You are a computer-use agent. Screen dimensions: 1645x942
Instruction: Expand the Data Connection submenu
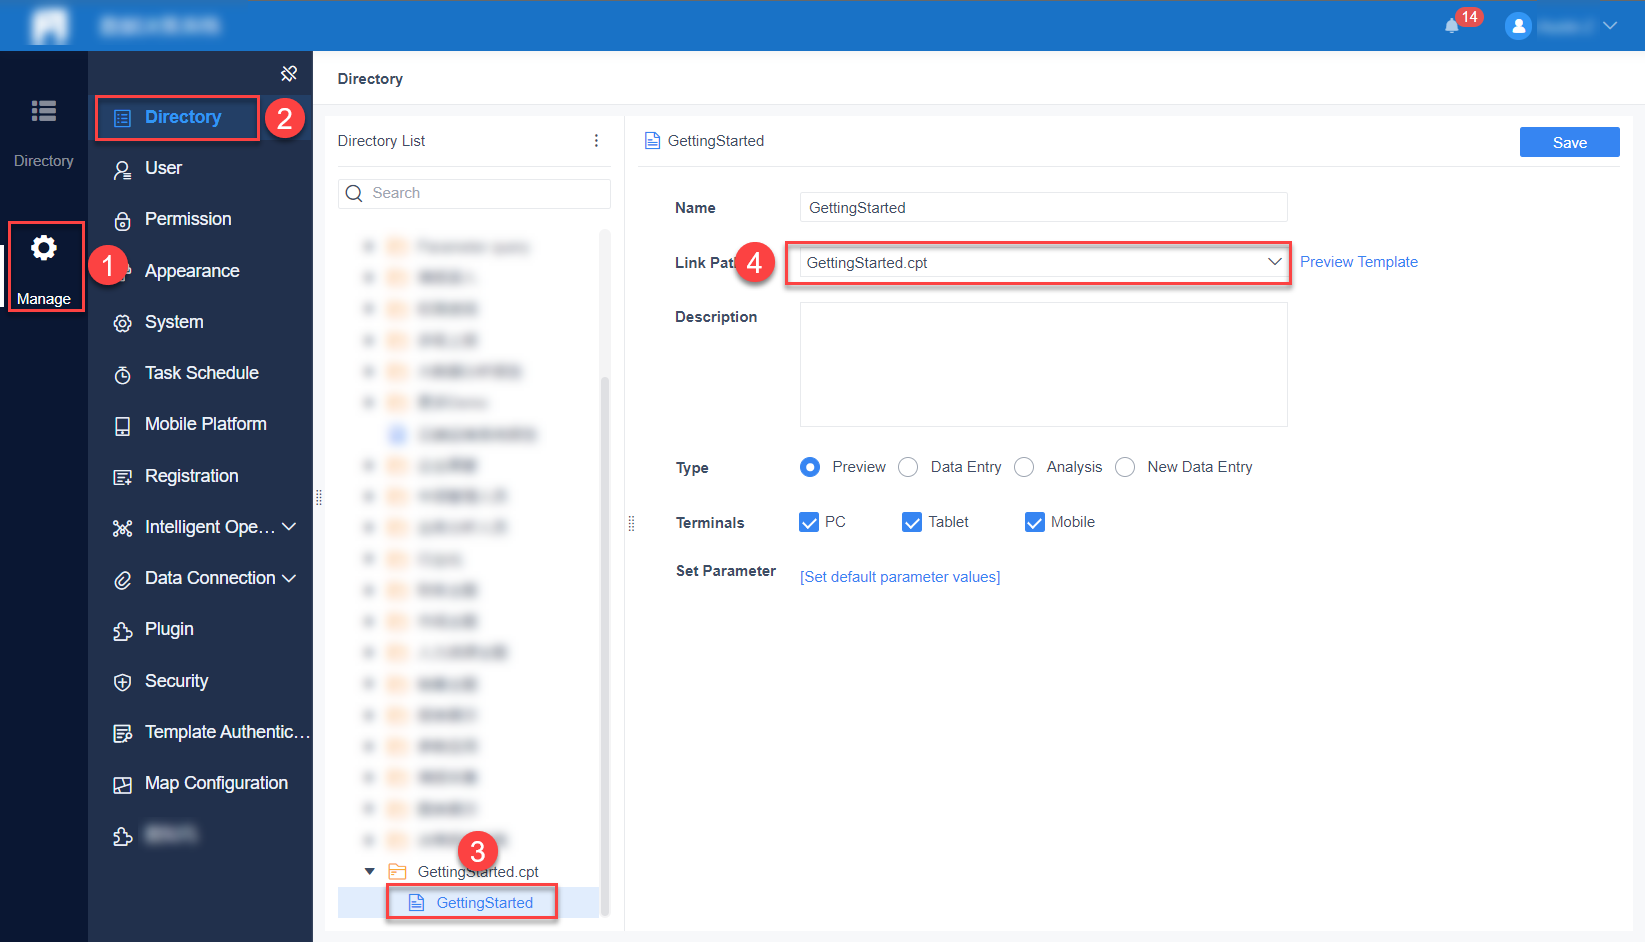(x=290, y=578)
